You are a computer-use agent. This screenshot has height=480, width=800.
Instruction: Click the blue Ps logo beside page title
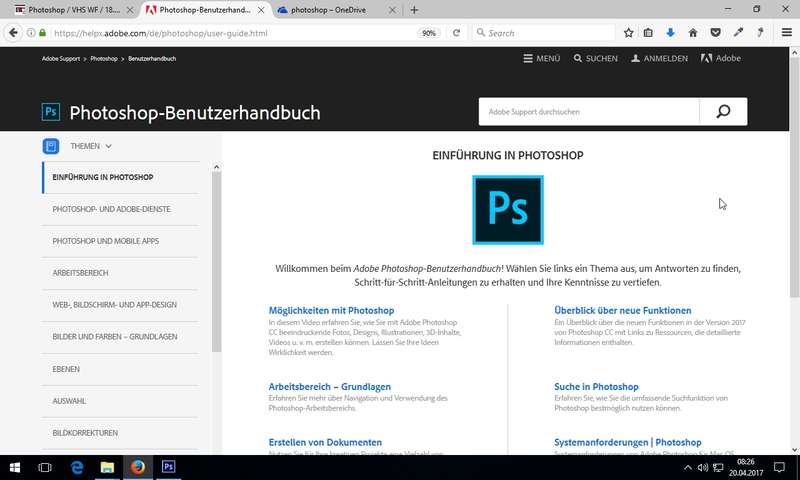click(x=51, y=112)
